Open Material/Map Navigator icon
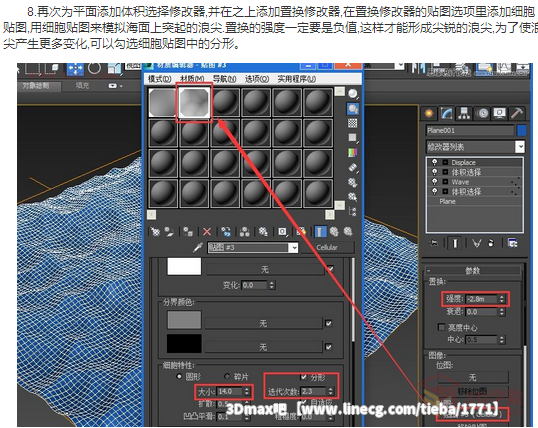538x428 pixels. 353,211
